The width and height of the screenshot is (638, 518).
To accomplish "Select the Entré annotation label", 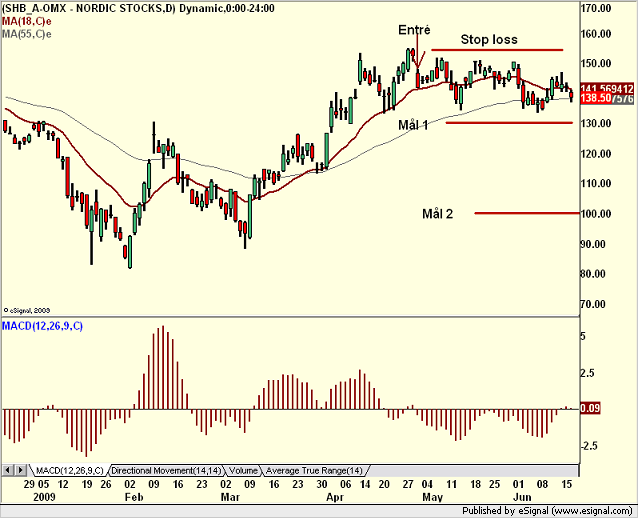I will [x=414, y=30].
